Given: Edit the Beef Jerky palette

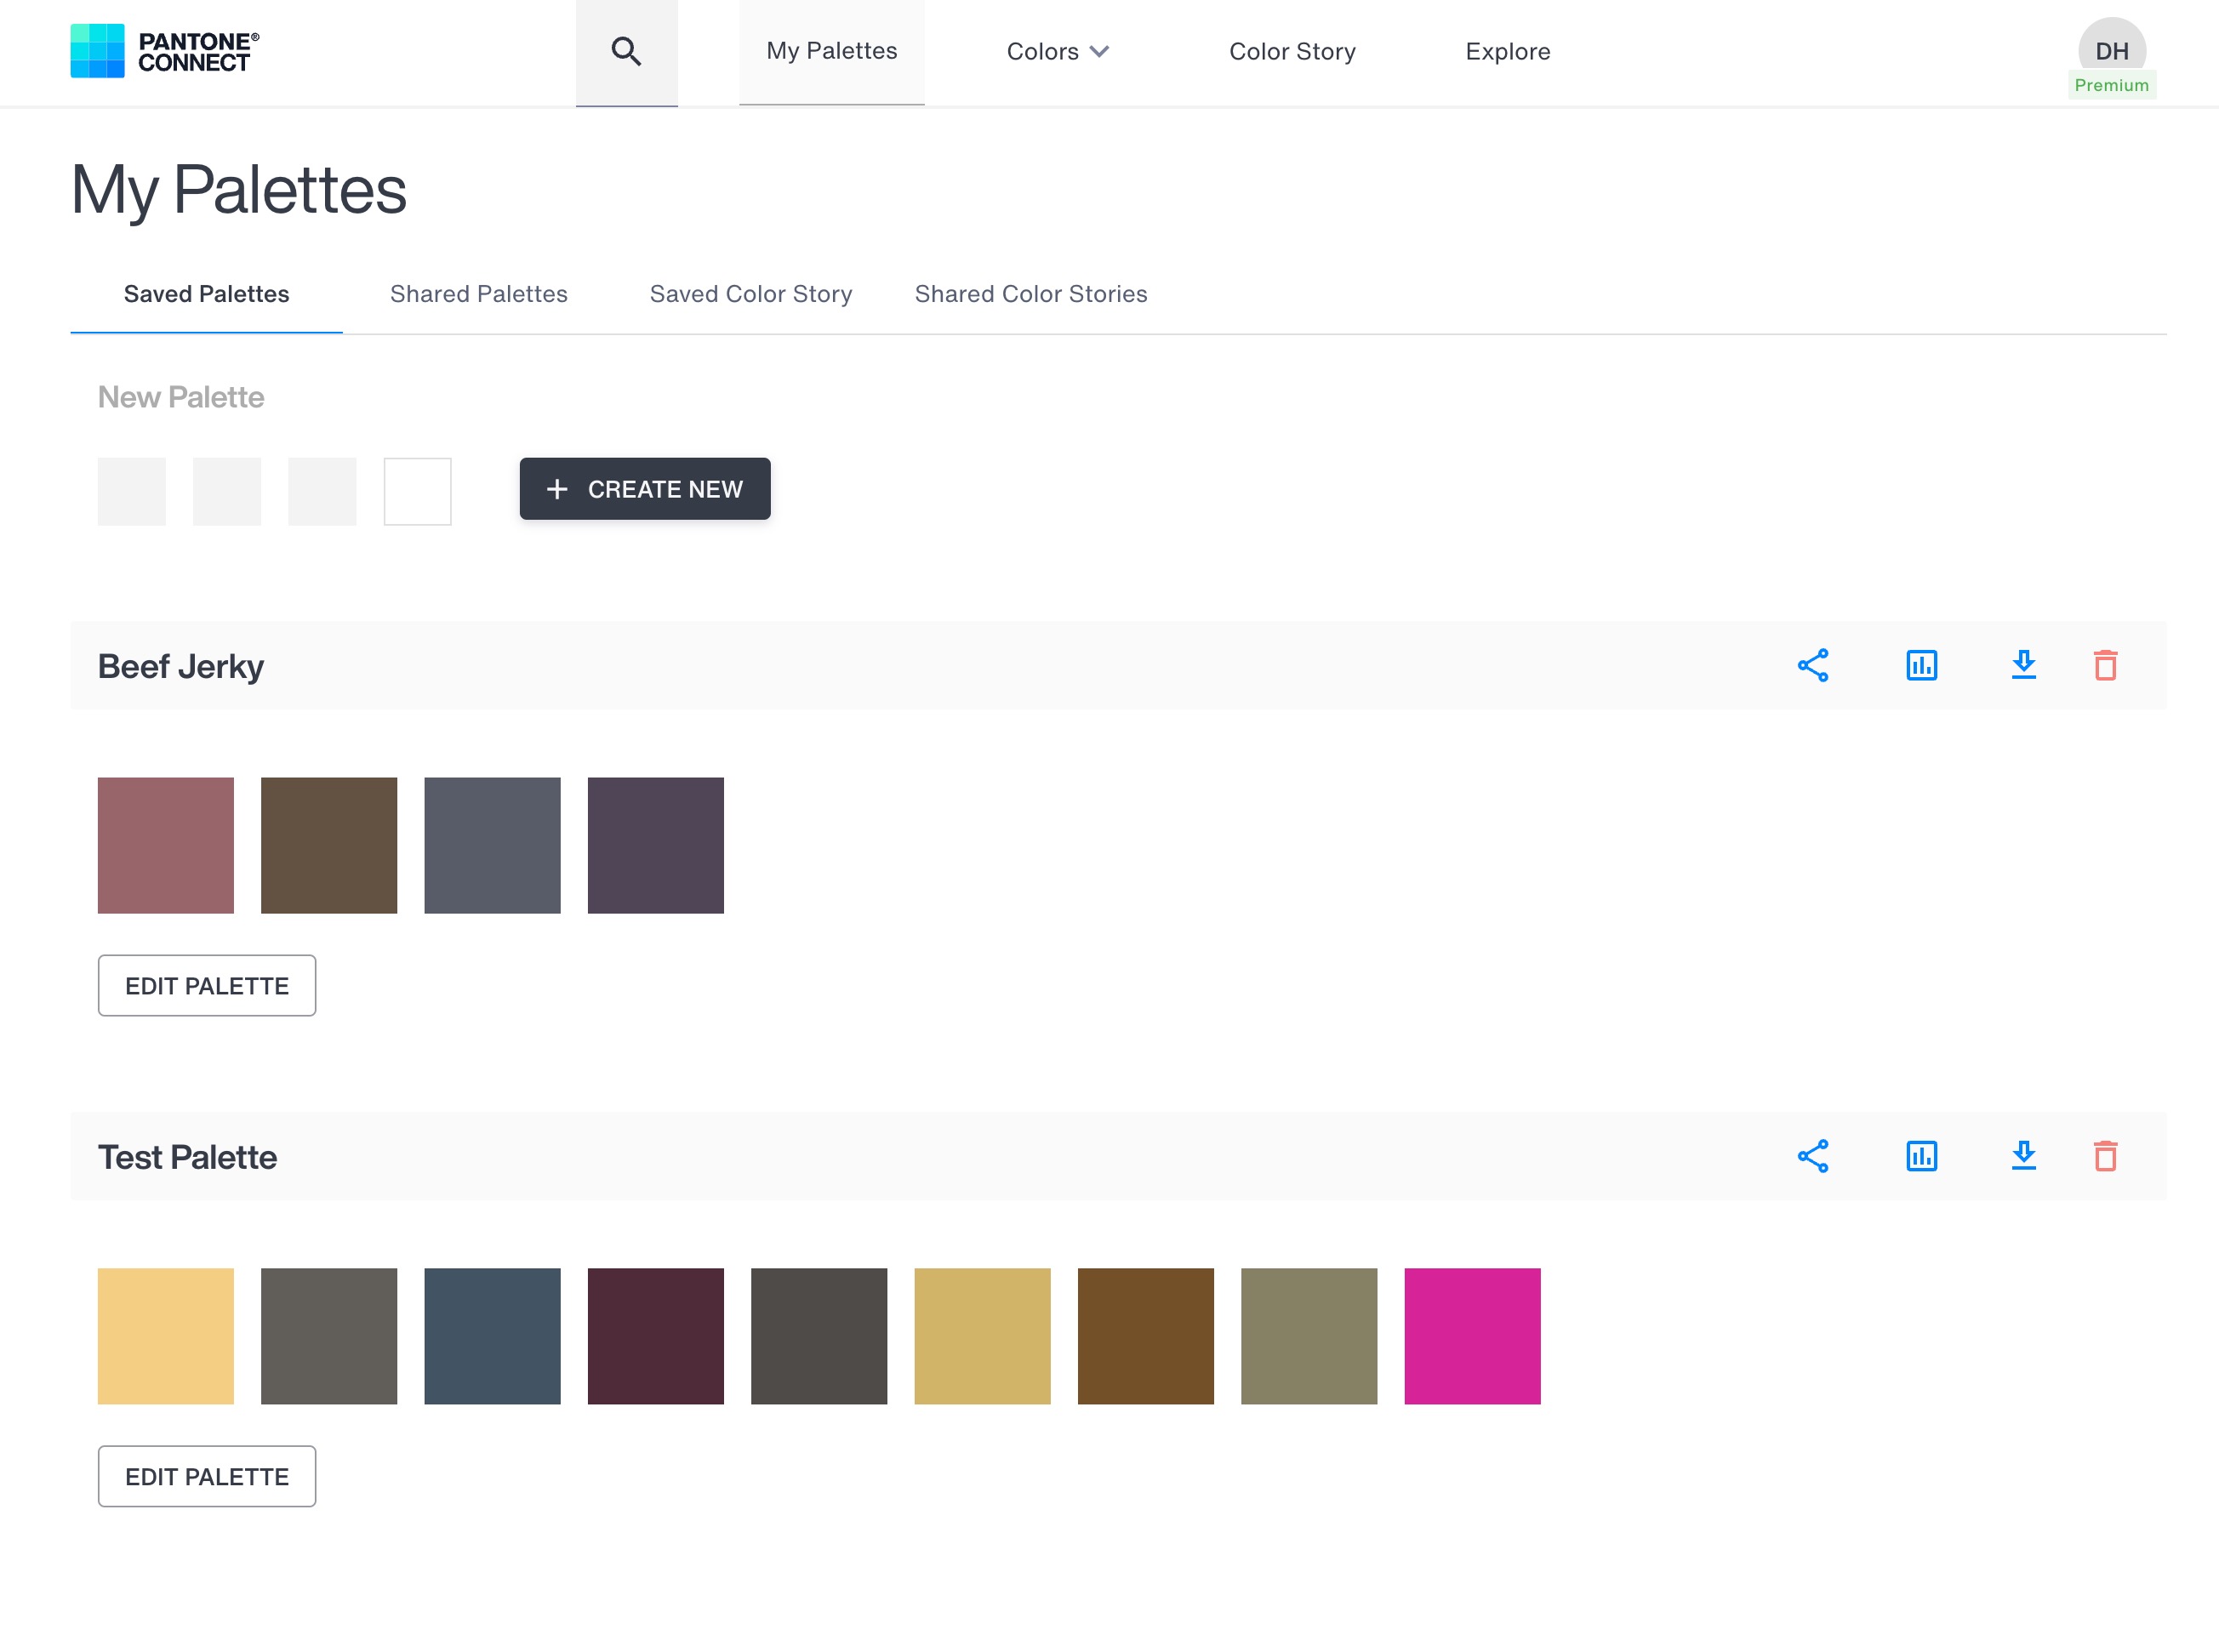Looking at the screenshot, I should [x=207, y=986].
